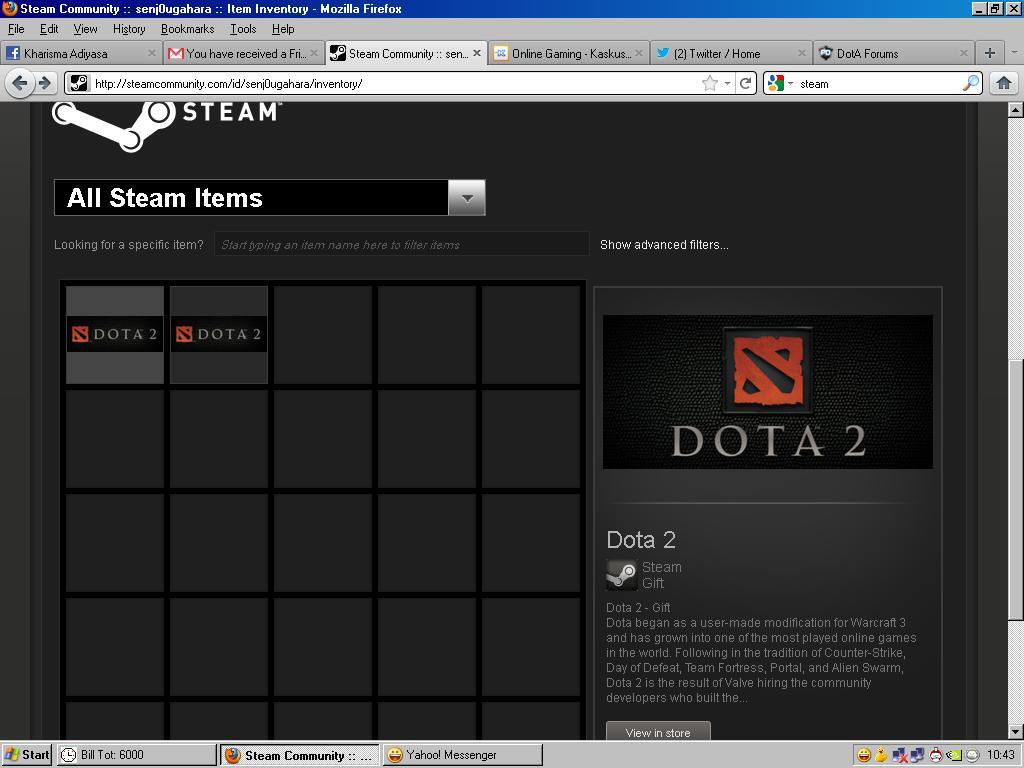Click the vertical scrollbar thumb
This screenshot has width=1024, height=768.
1015,490
